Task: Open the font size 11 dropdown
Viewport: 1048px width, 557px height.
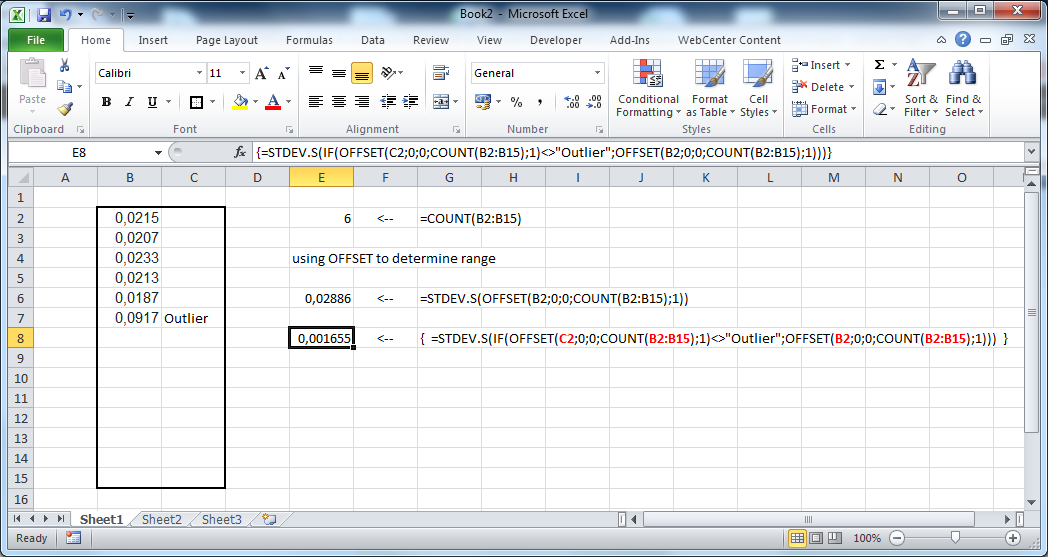Action: click(x=243, y=73)
